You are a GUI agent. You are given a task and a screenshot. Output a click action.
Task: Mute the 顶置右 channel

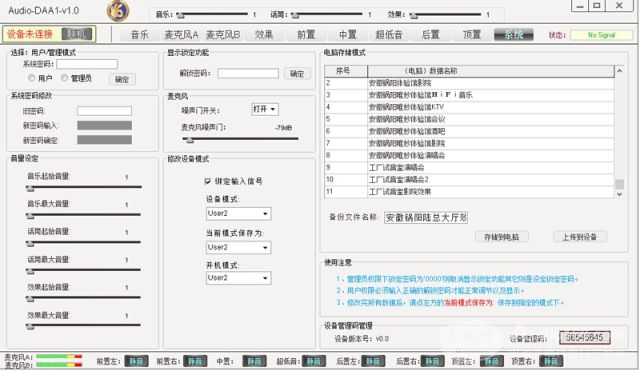pos(551,361)
